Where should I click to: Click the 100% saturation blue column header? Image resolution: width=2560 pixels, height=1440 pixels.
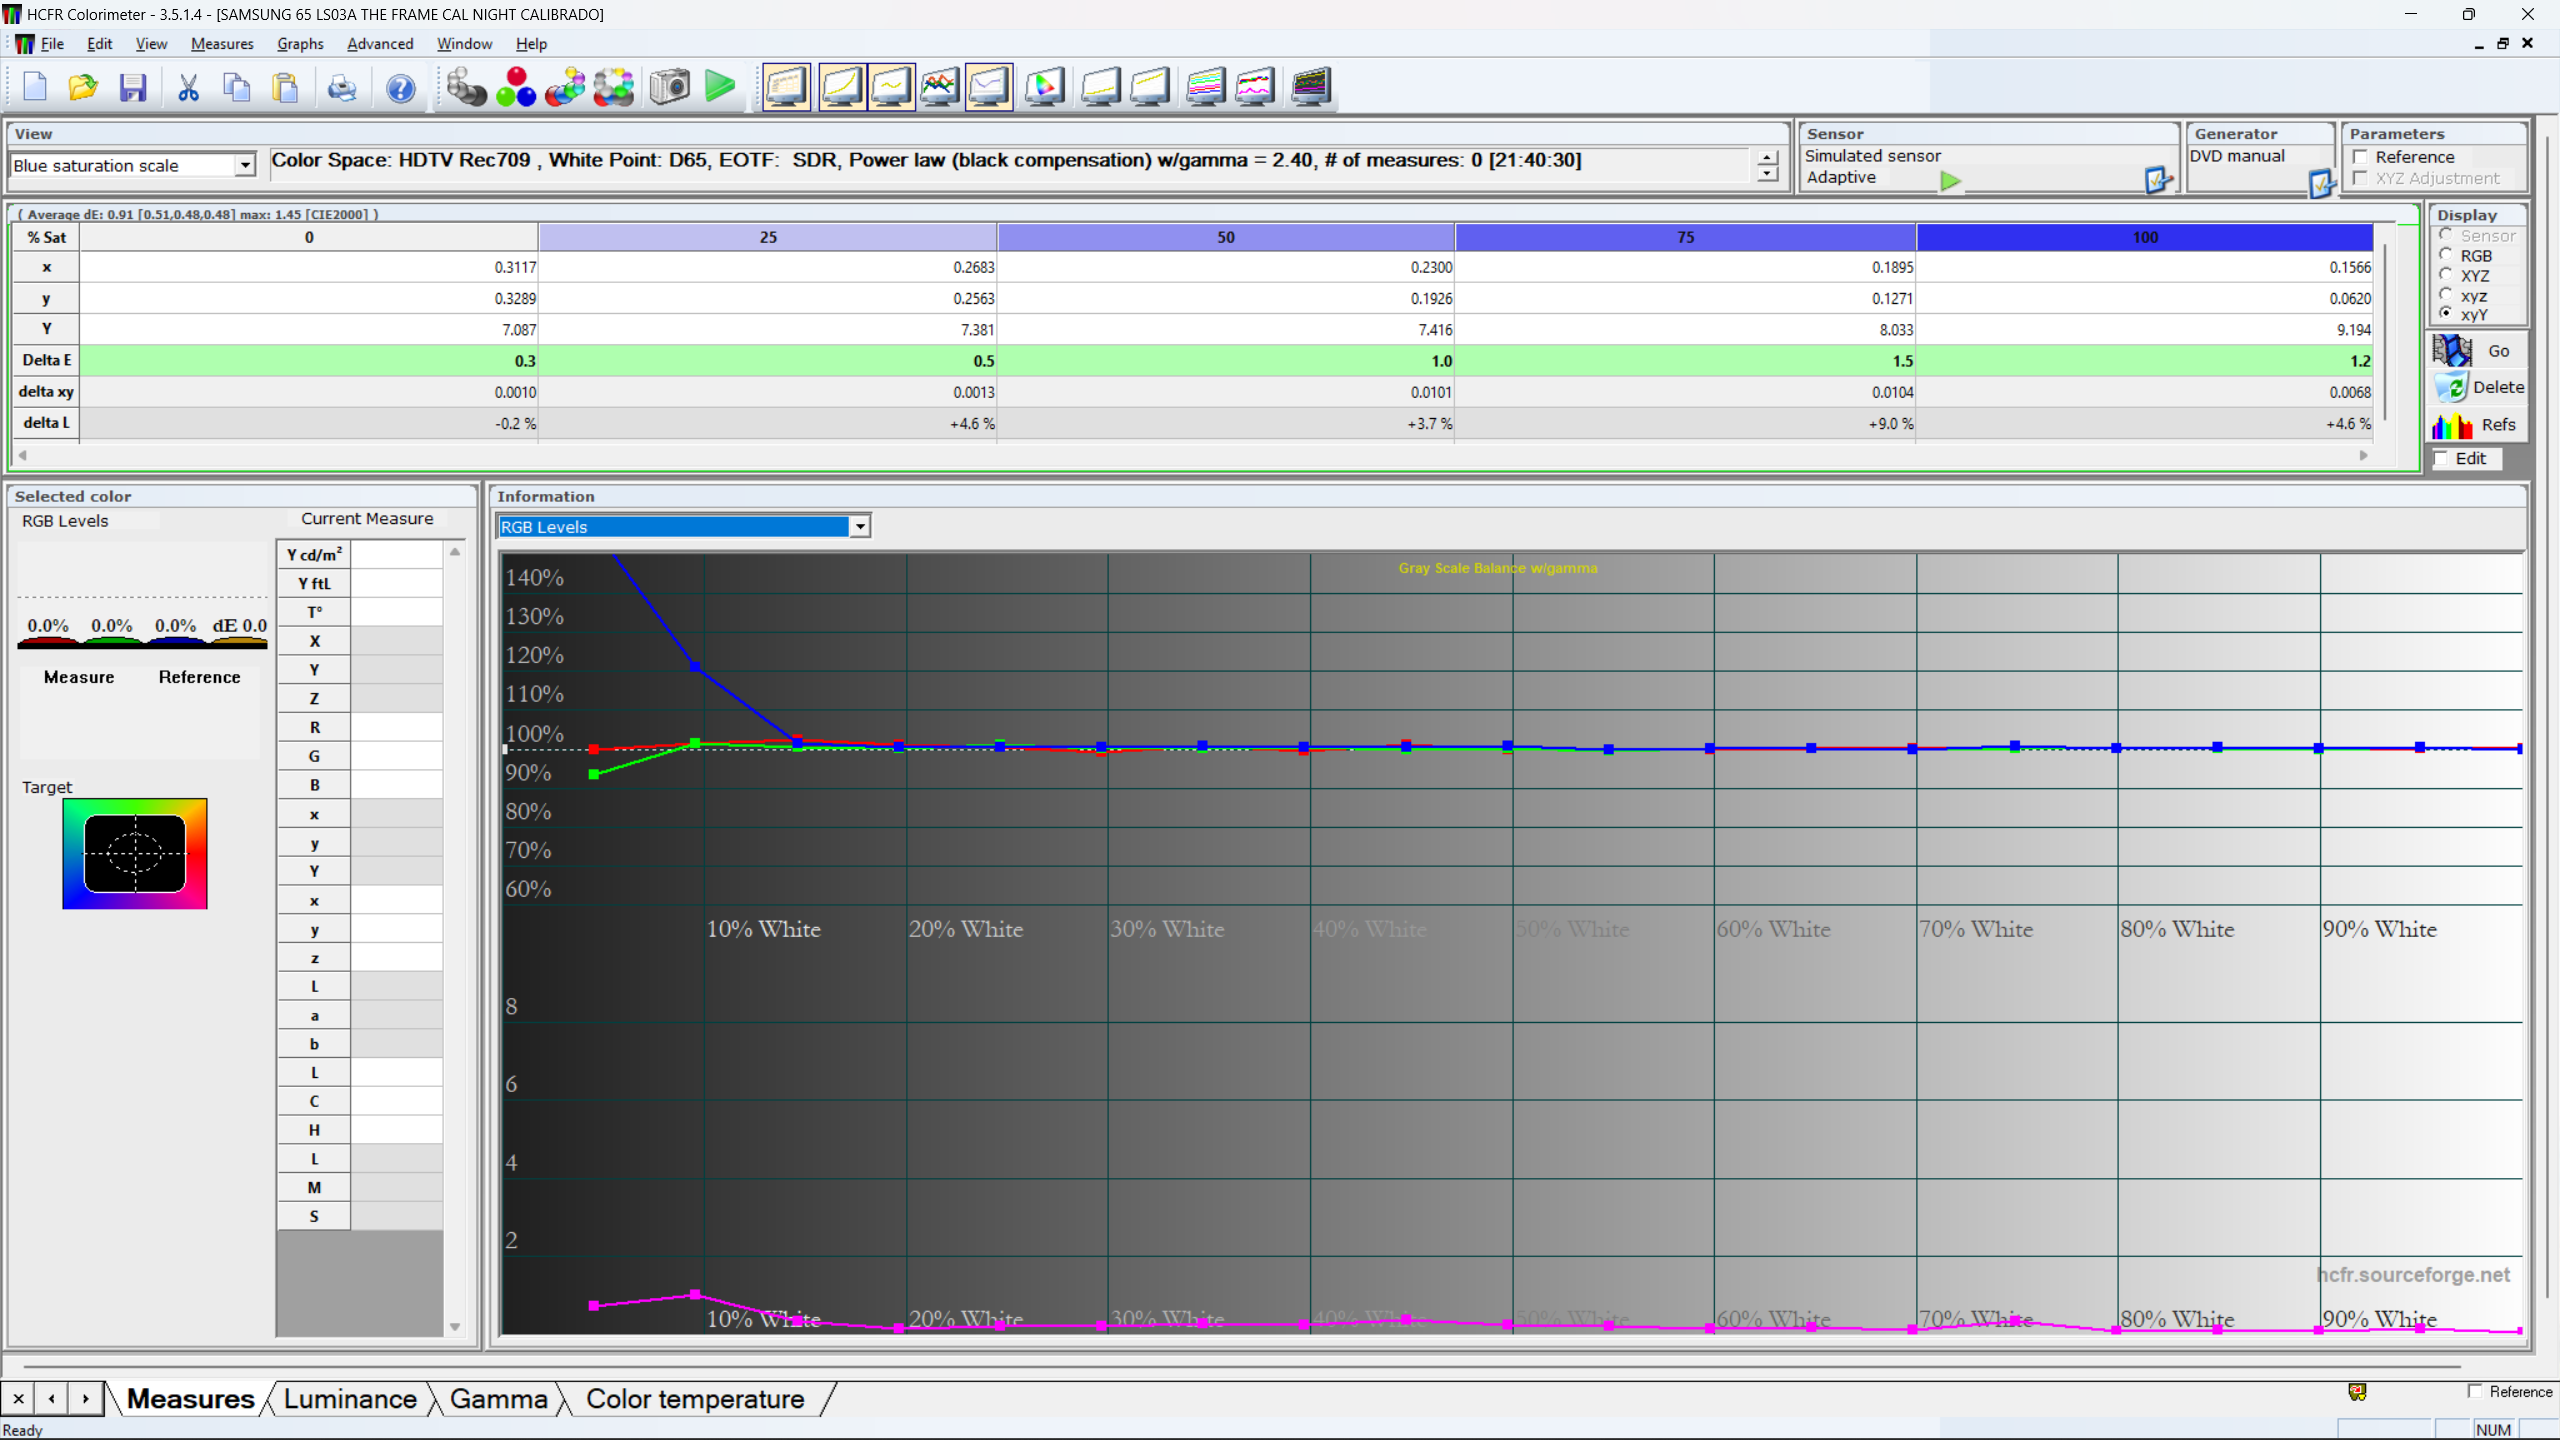pyautogui.click(x=2144, y=237)
